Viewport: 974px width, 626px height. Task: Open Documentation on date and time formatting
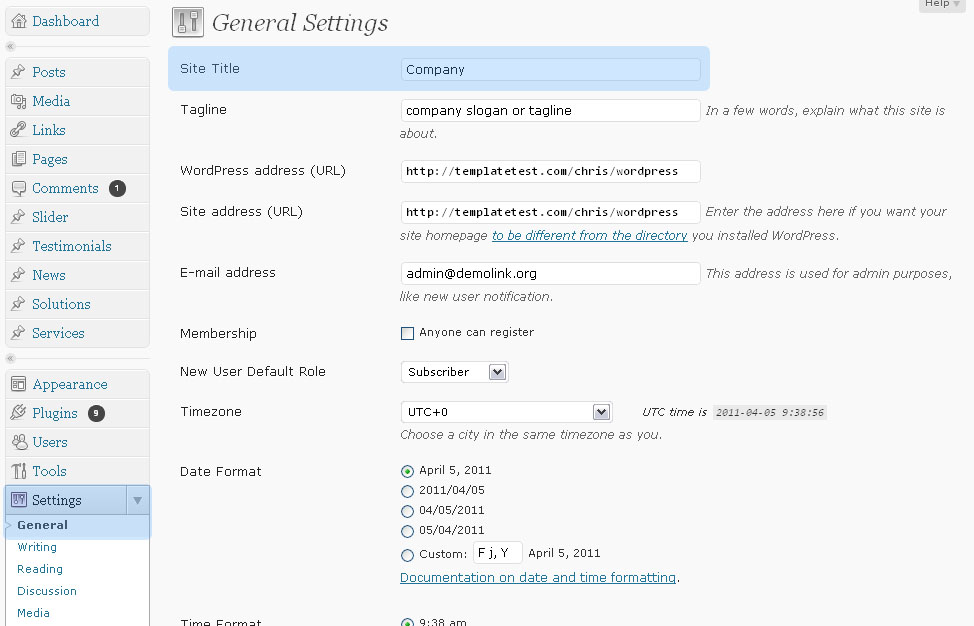point(538,577)
